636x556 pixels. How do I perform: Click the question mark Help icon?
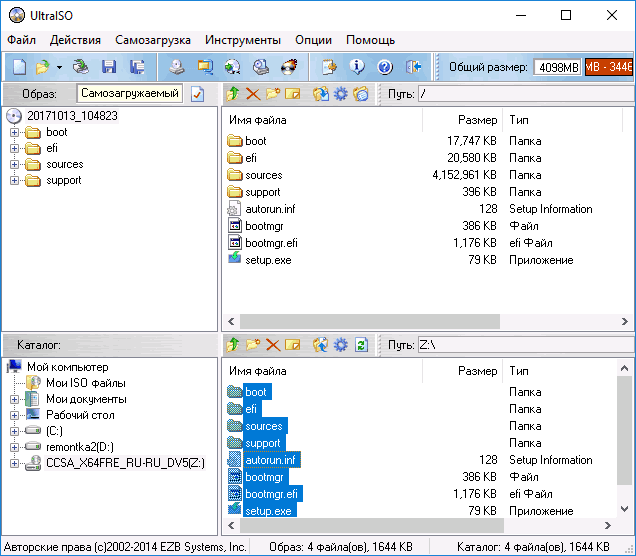click(385, 67)
